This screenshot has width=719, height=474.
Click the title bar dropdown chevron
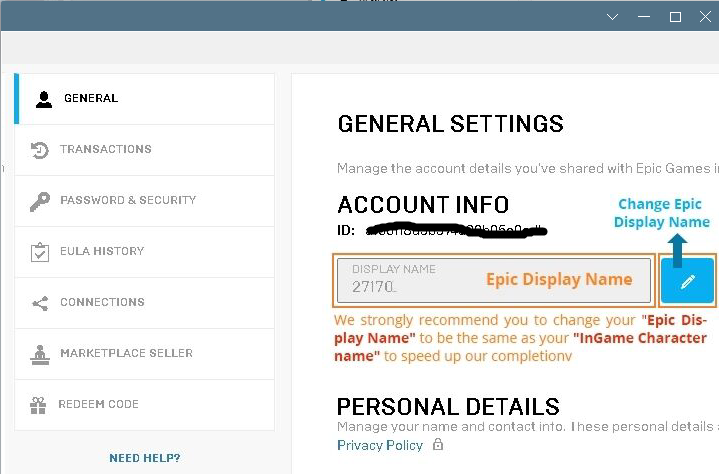click(x=612, y=17)
